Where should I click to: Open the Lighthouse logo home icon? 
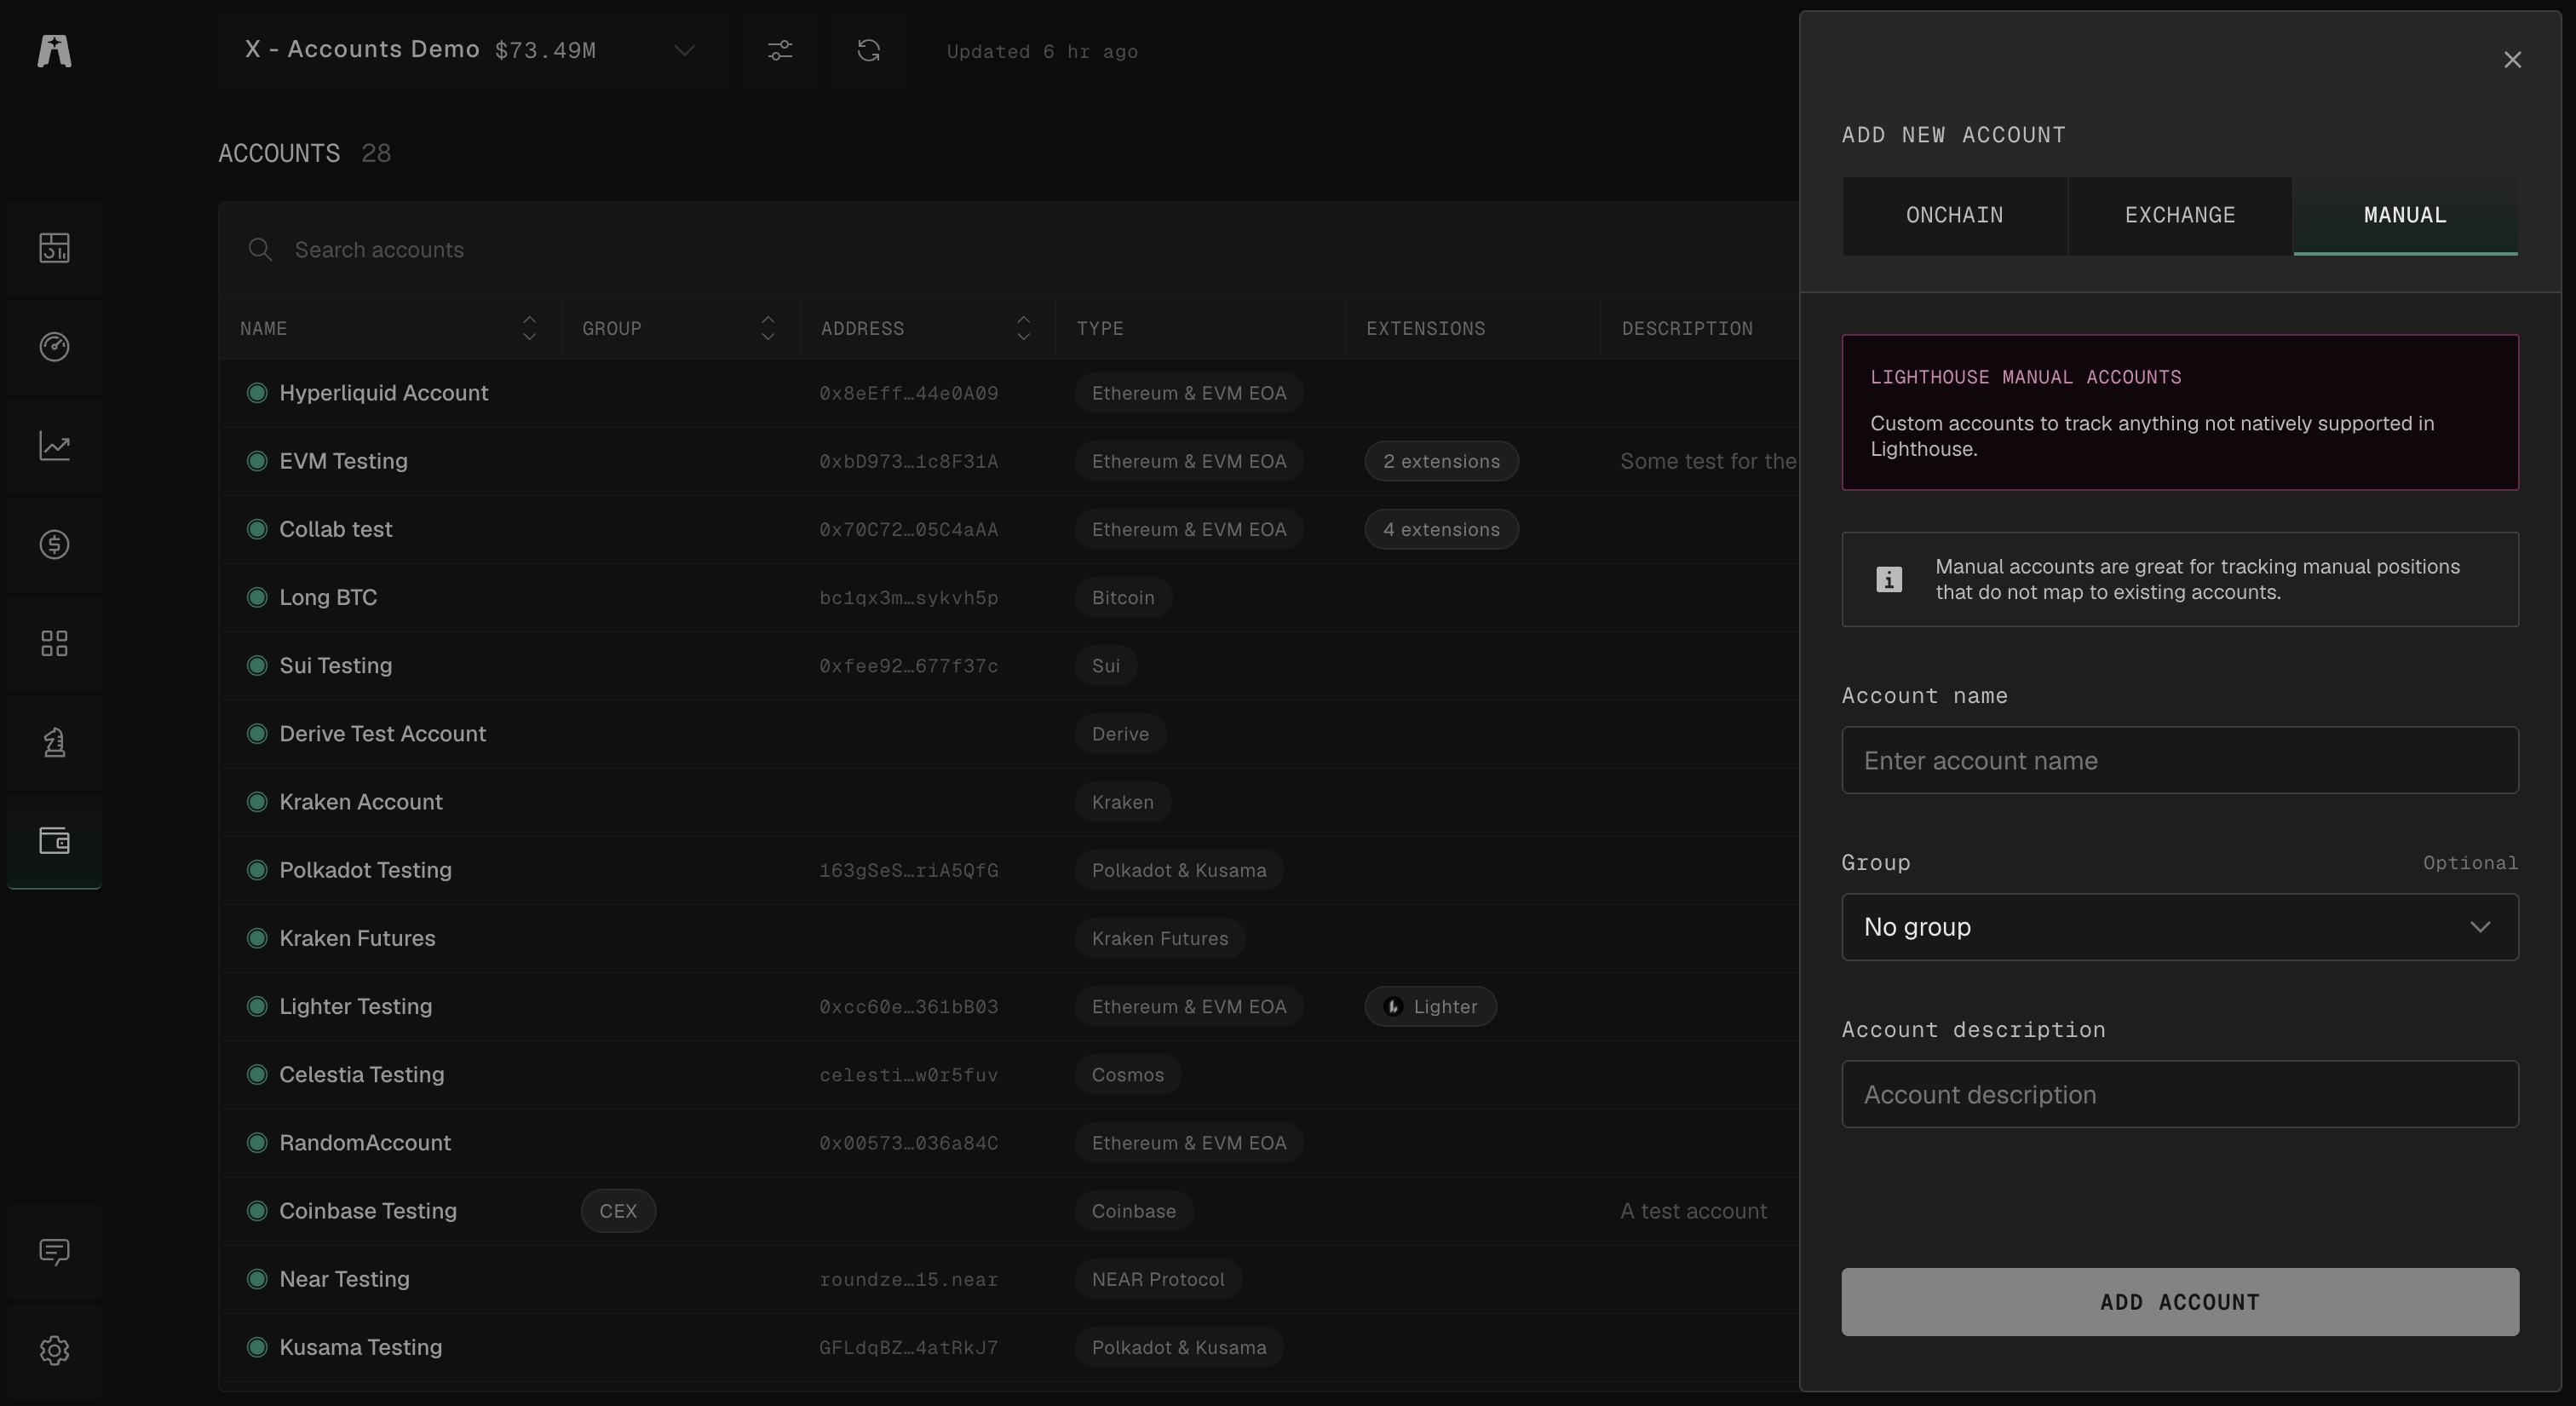(54, 50)
